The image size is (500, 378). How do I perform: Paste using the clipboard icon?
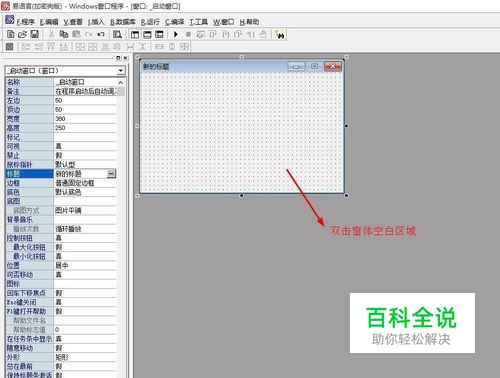coord(76,34)
